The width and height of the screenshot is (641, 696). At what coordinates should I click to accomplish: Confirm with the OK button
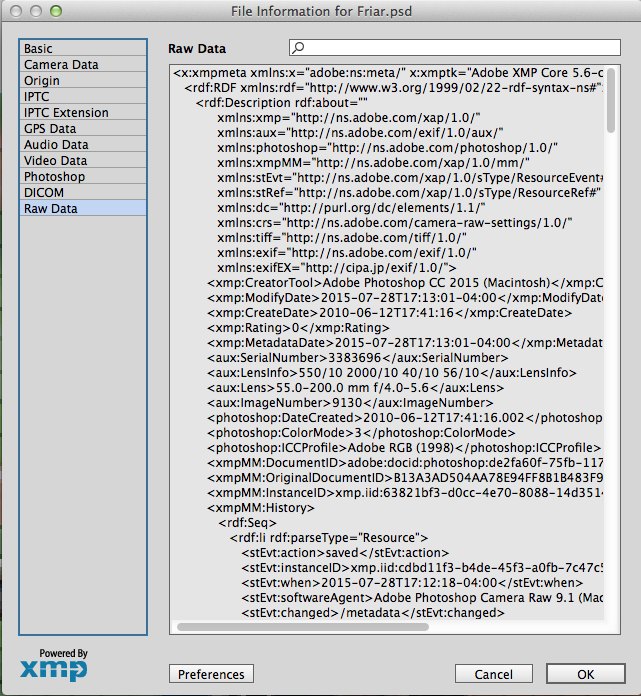[x=586, y=674]
